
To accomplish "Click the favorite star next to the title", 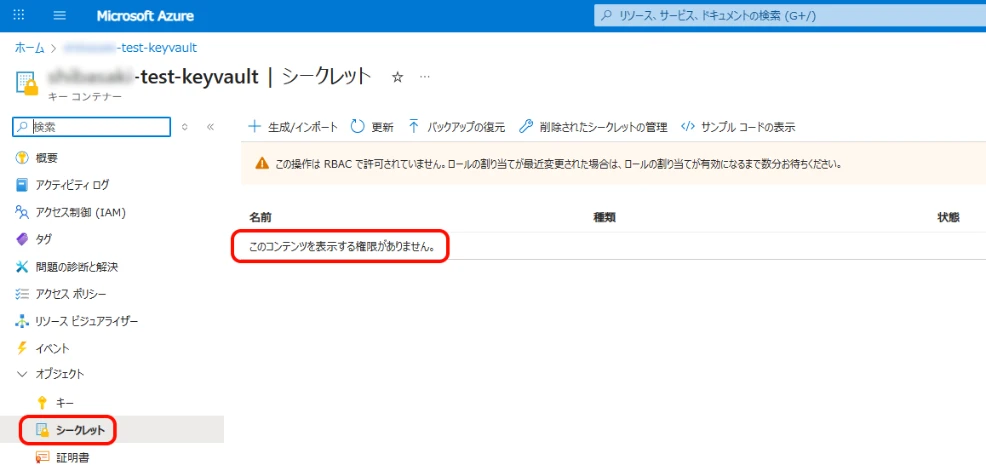I will click(x=397, y=77).
